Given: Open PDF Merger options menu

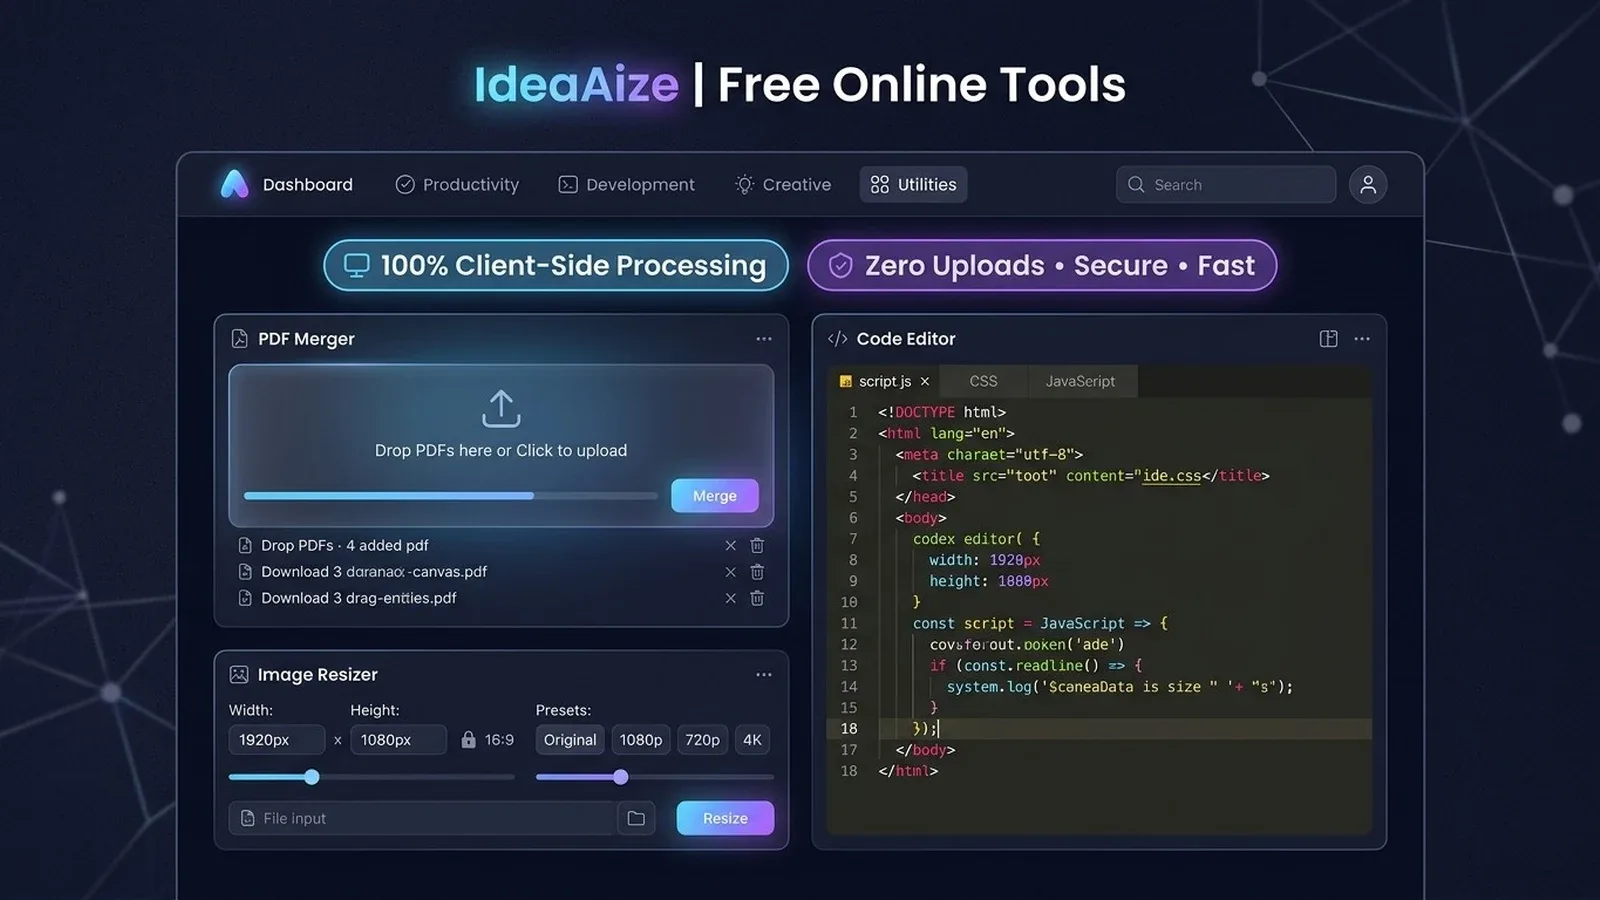Looking at the screenshot, I should coord(764,339).
